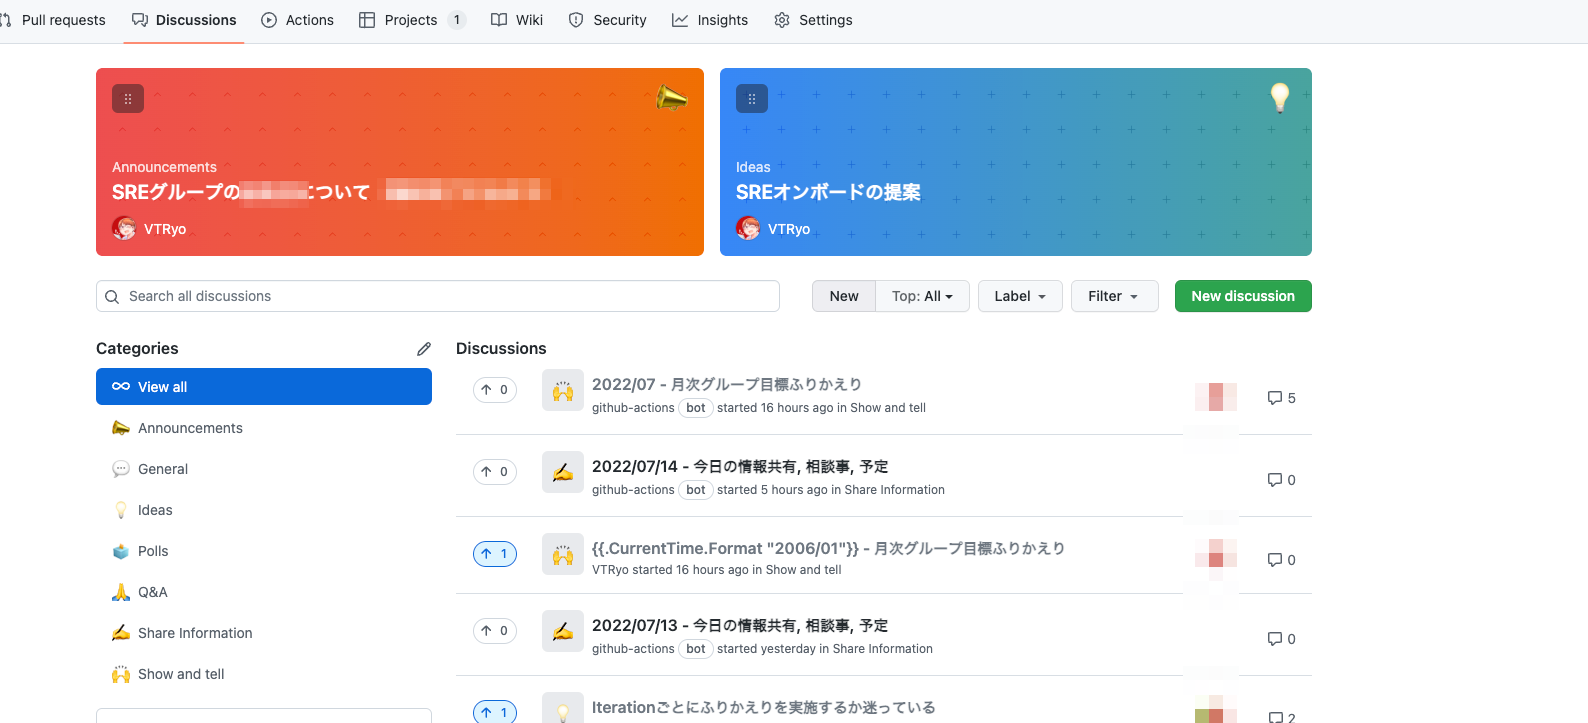Select the Q&A category
1588x723 pixels.
(264, 592)
